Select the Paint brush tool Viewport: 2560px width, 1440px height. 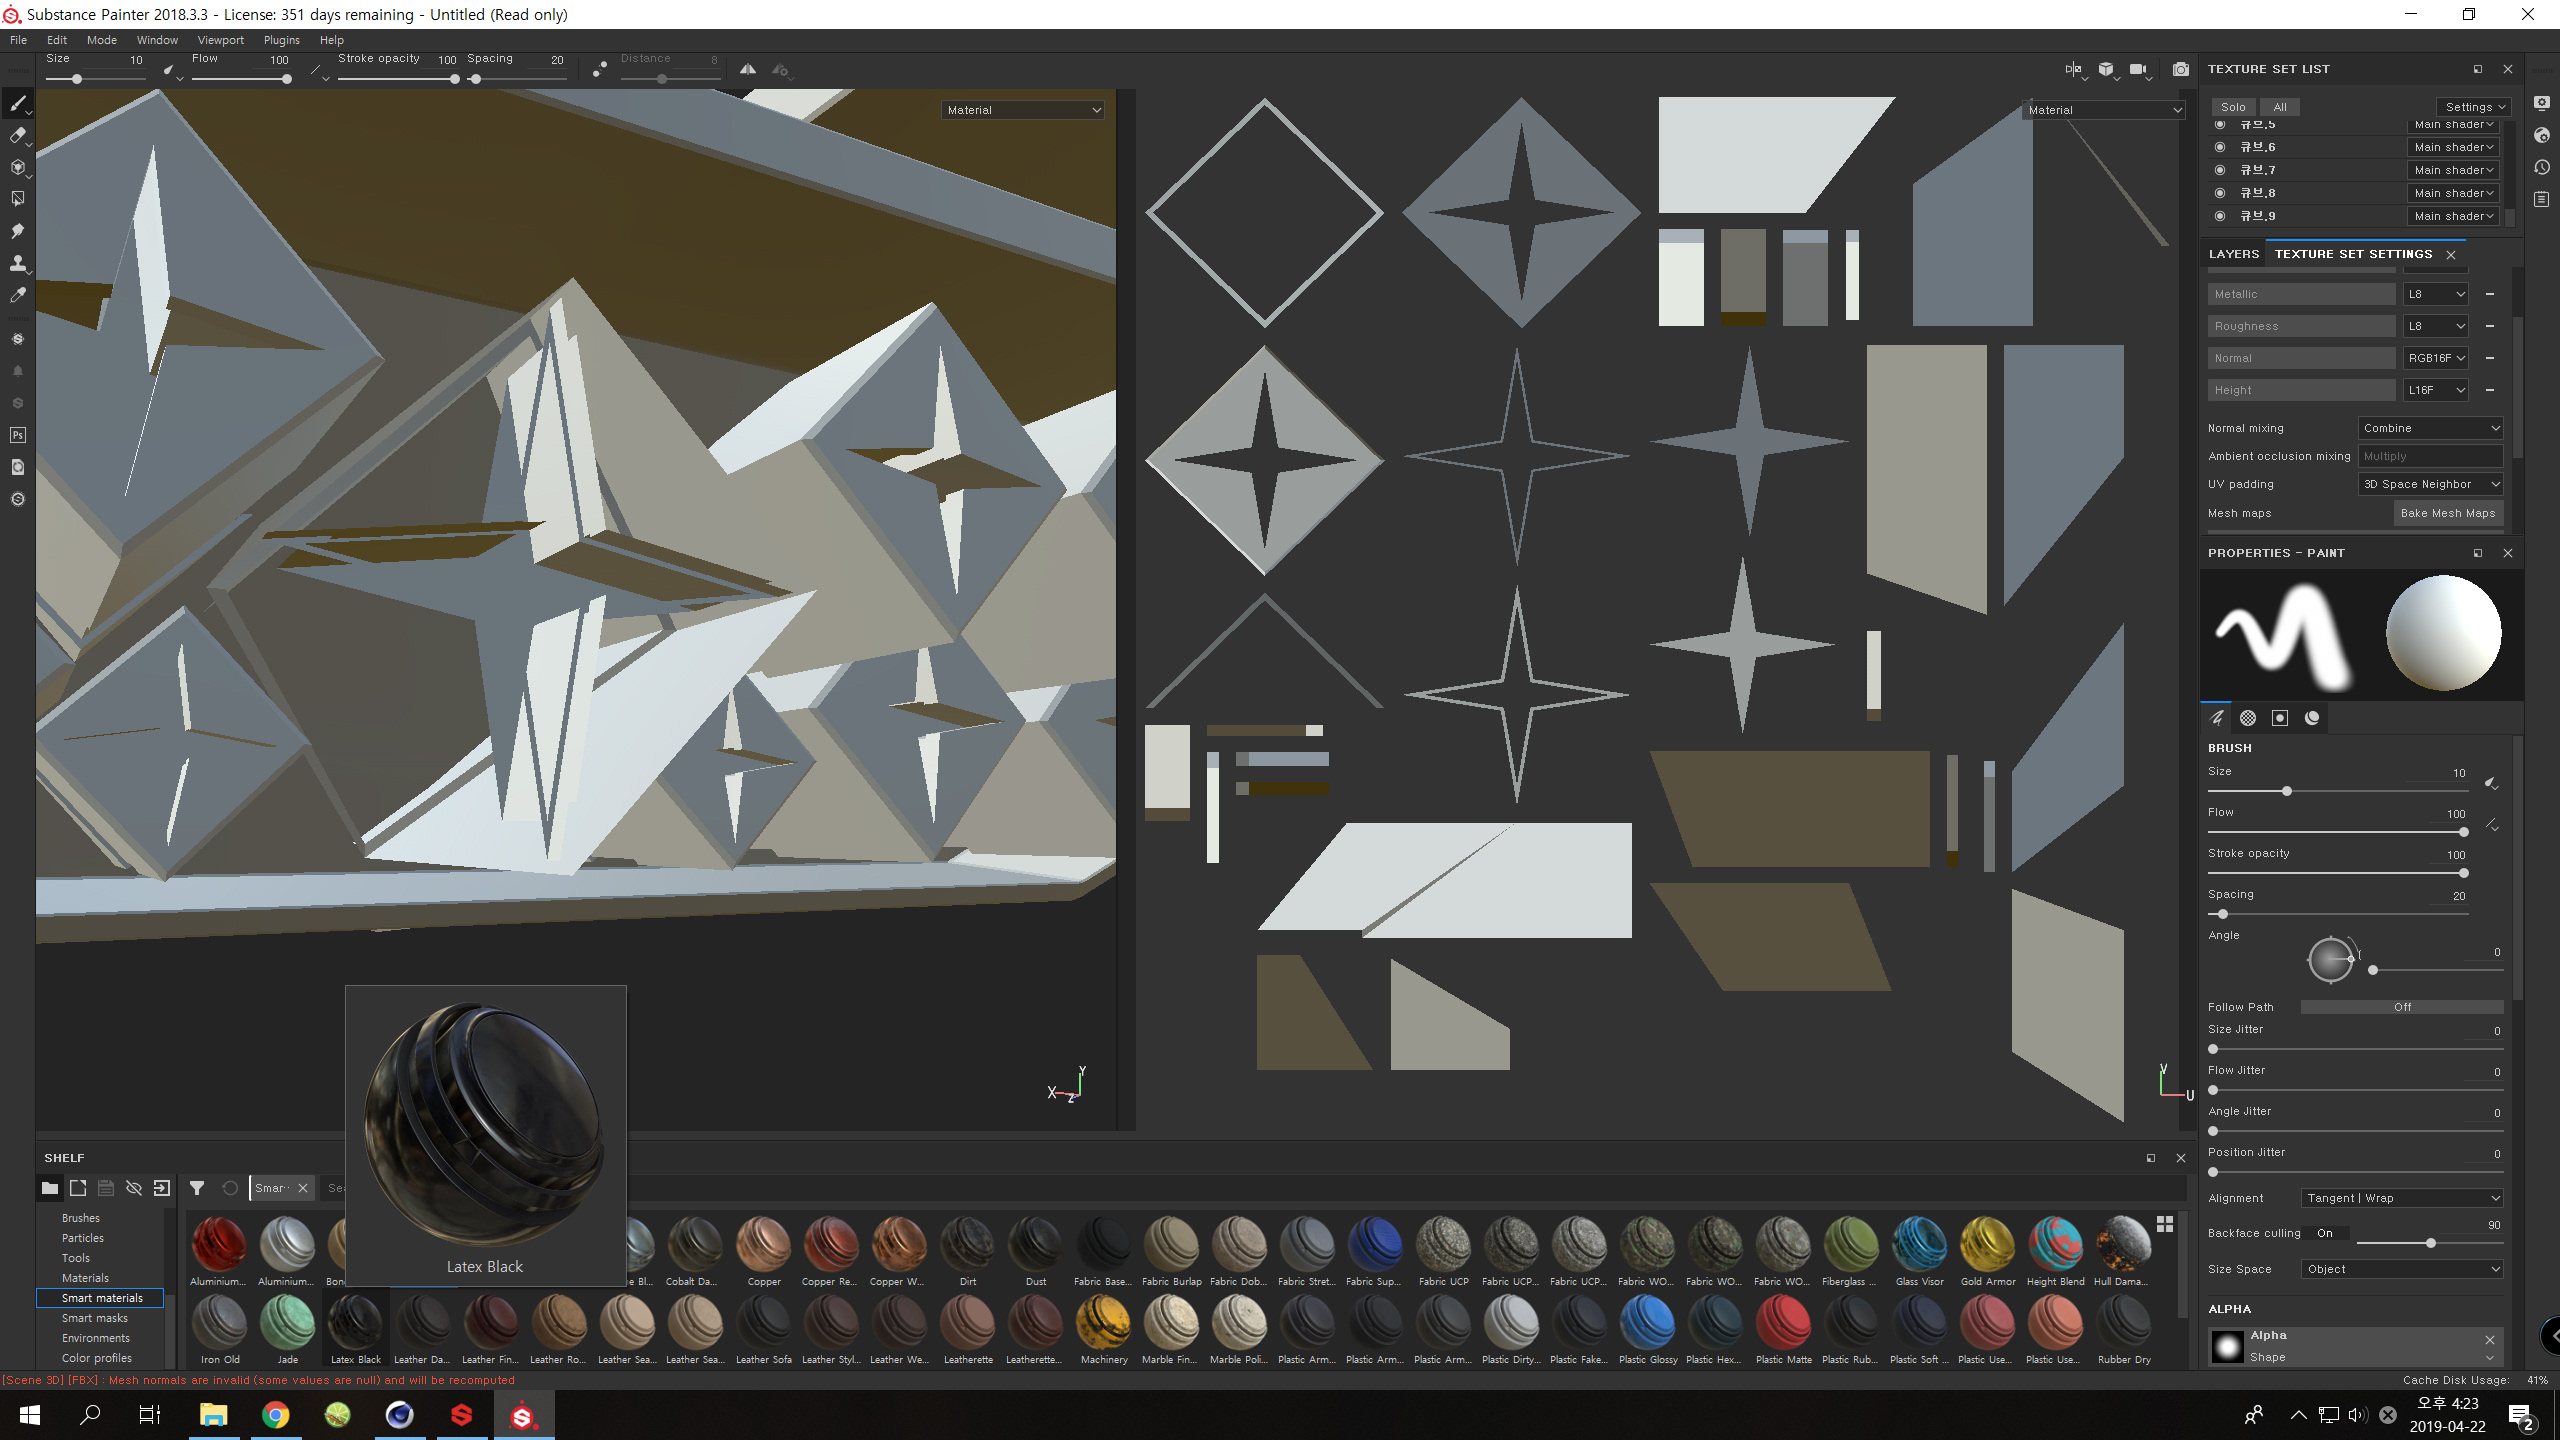18,104
